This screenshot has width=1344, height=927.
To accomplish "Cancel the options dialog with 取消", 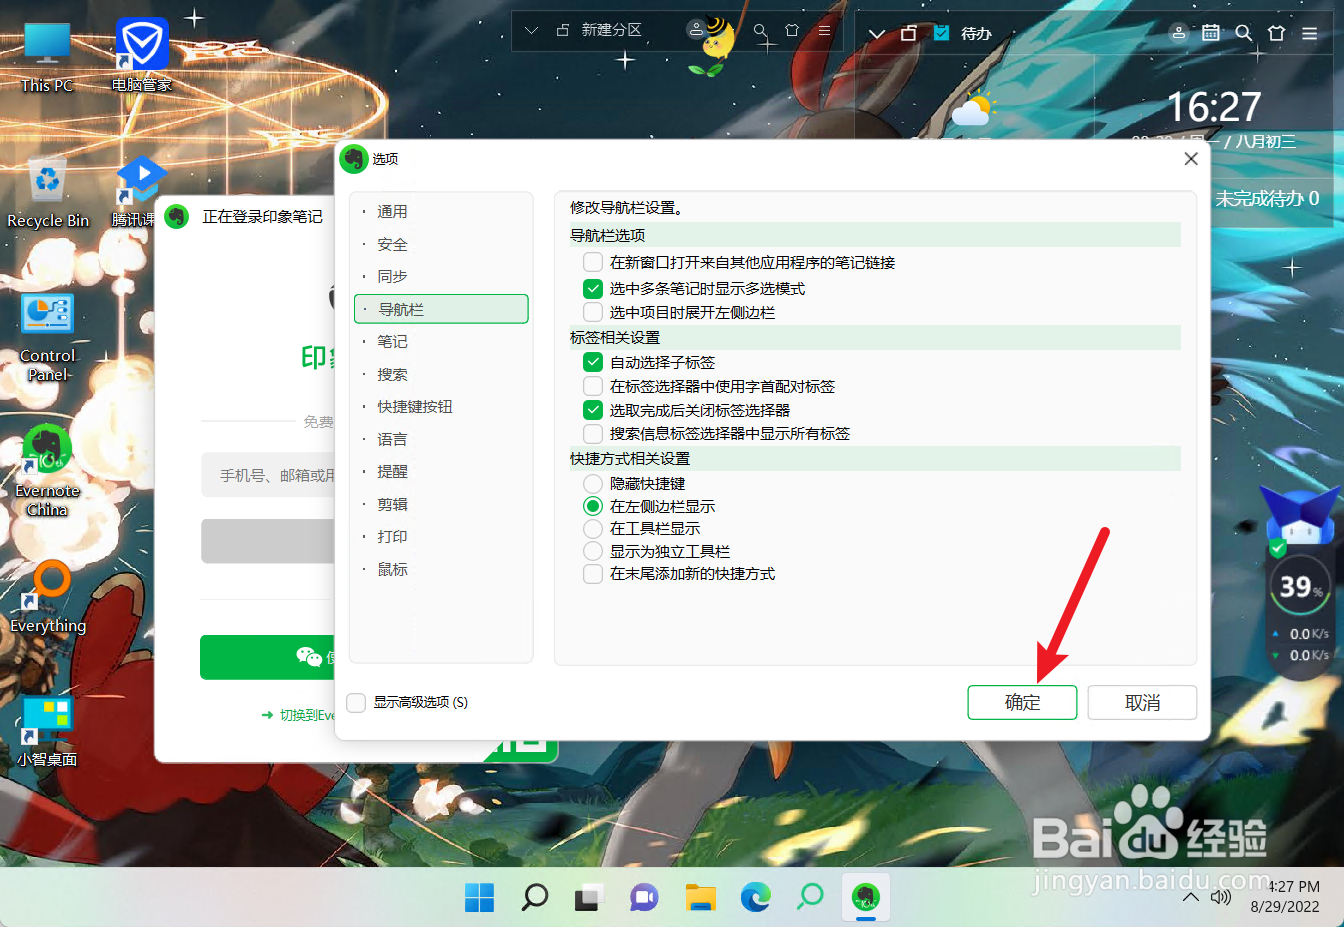I will [1142, 702].
